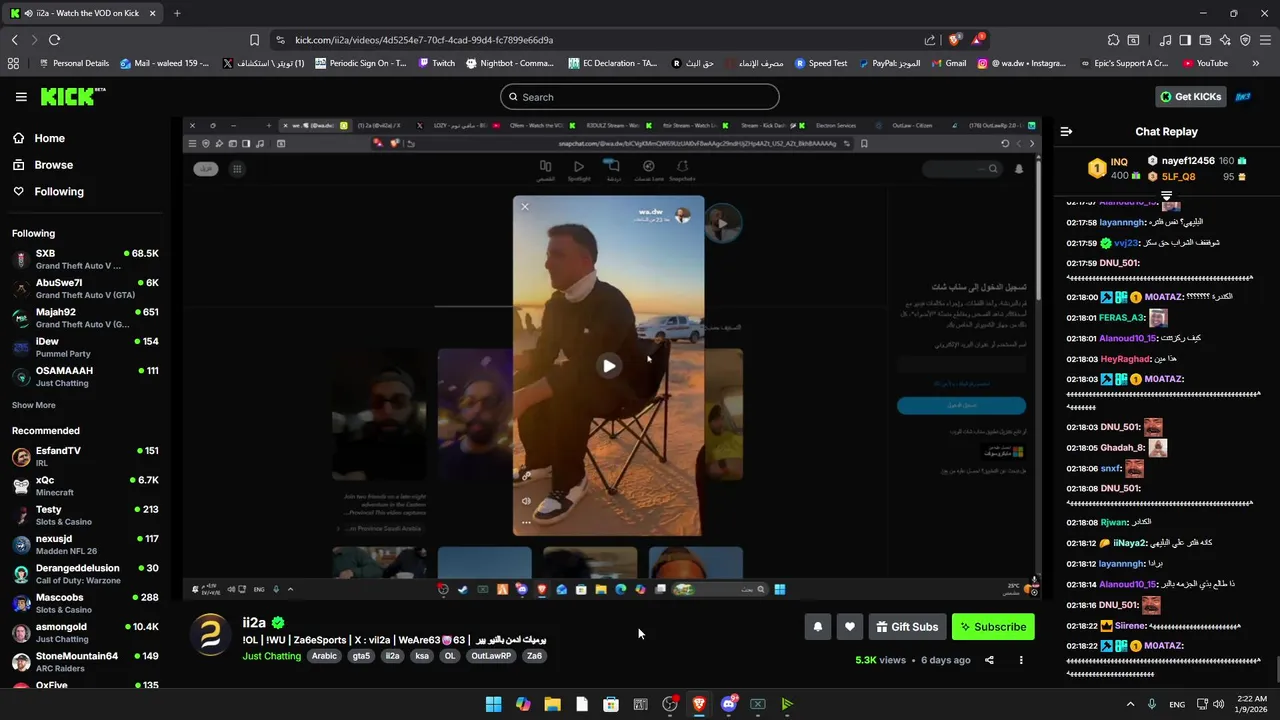Open the three-dot video options menu
Image resolution: width=1280 pixels, height=720 pixels.
point(1021,660)
